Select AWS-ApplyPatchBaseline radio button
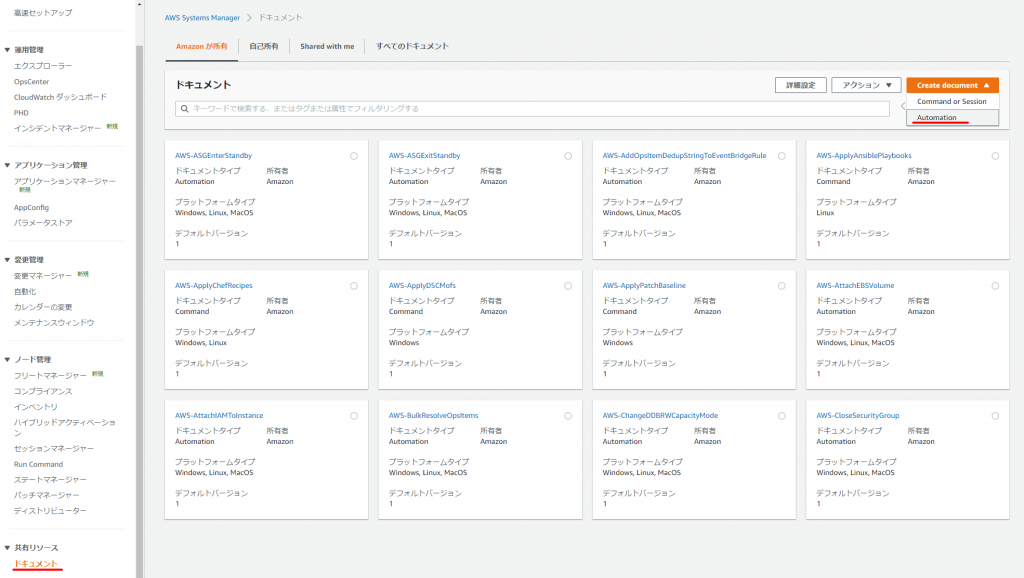The height and width of the screenshot is (578, 1024). (782, 286)
